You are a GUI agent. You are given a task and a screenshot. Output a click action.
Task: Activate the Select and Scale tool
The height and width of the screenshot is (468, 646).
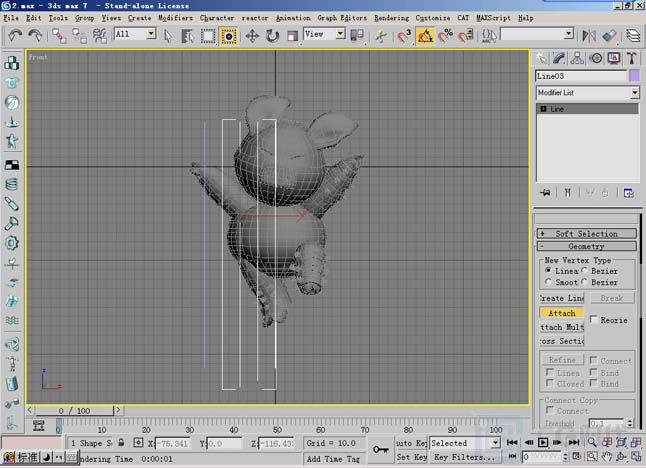[x=293, y=36]
